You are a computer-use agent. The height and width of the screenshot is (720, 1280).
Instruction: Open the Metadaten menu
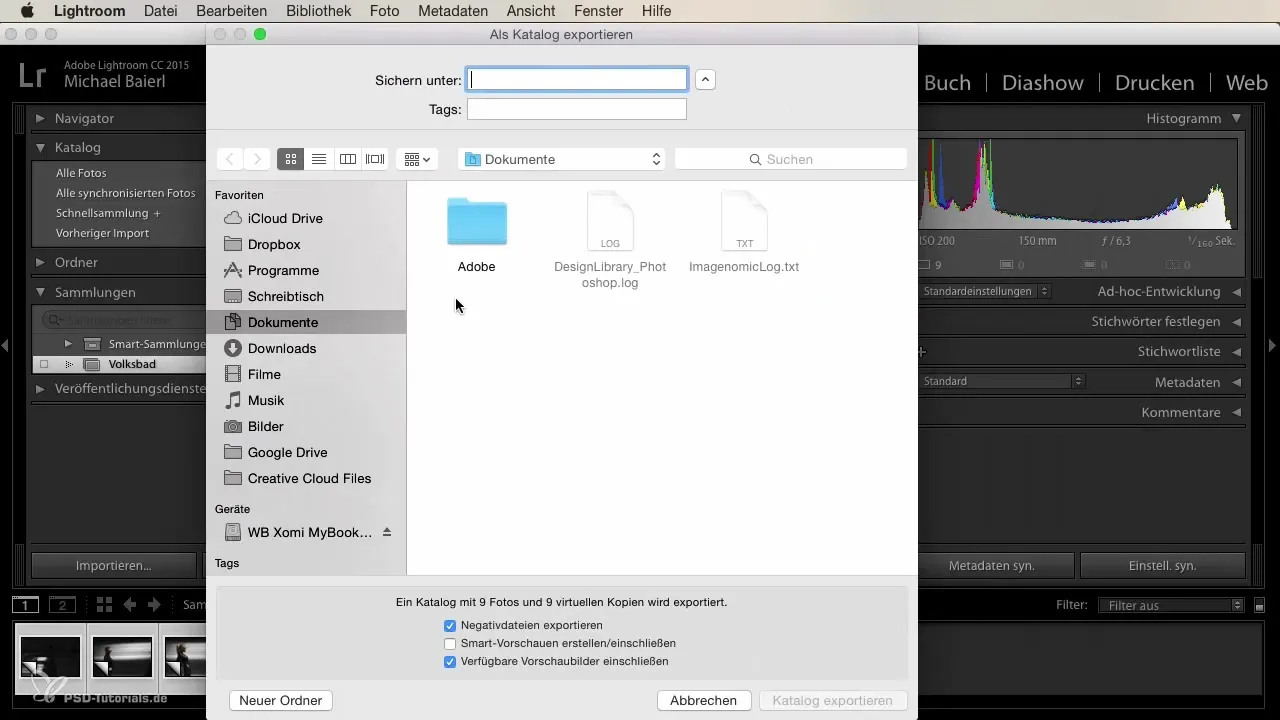[x=453, y=11]
